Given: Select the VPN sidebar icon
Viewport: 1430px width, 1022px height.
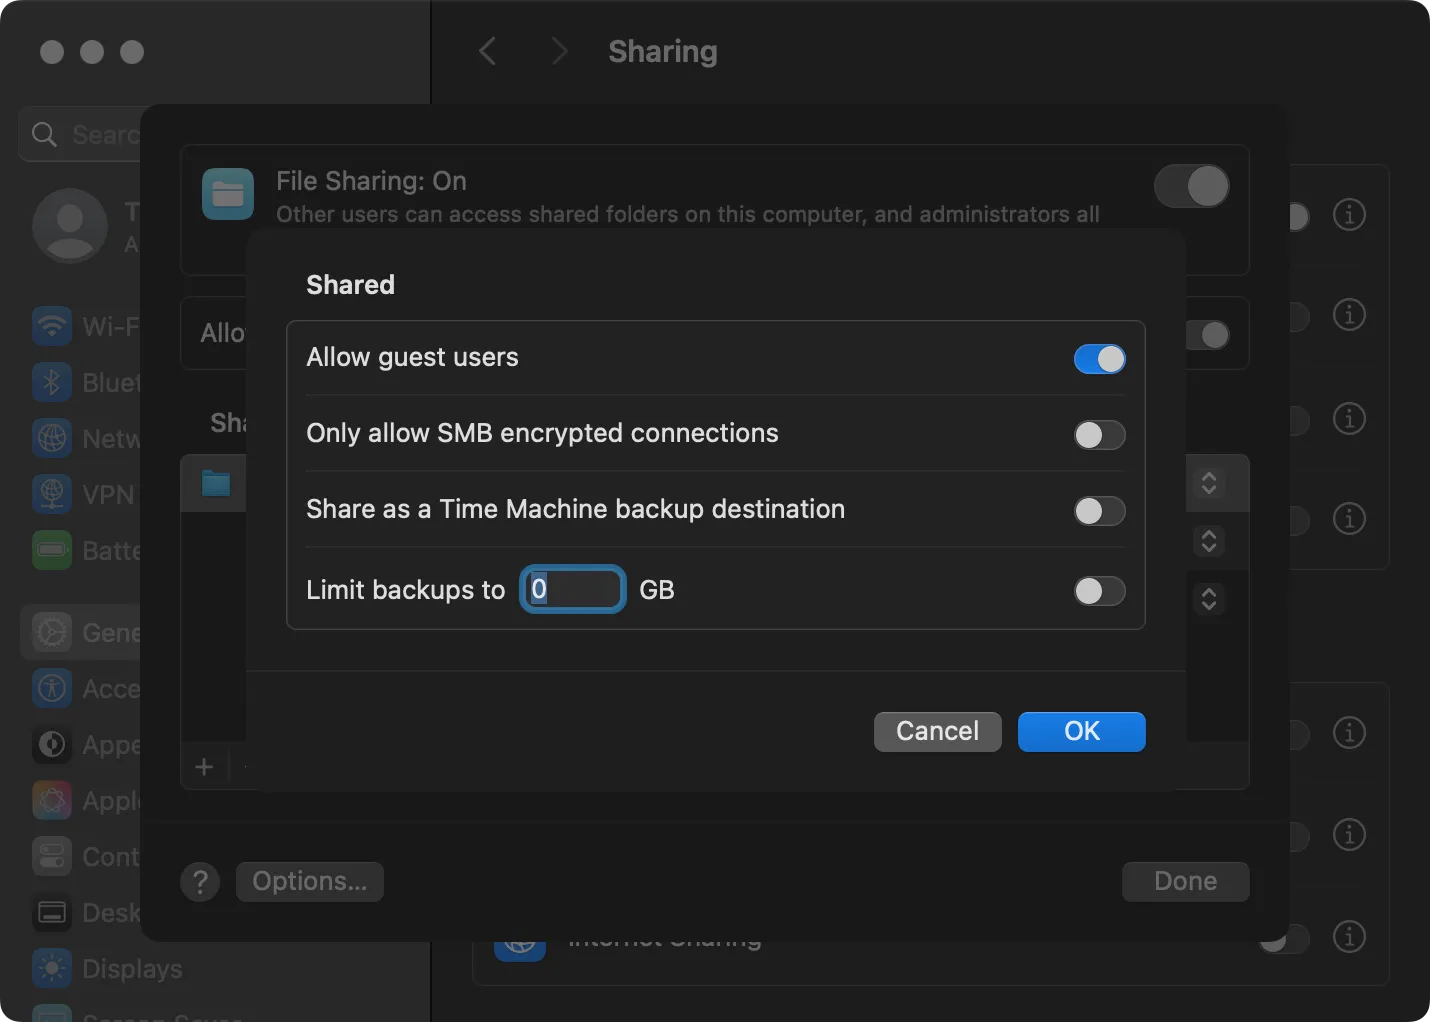Looking at the screenshot, I should coord(52,494).
